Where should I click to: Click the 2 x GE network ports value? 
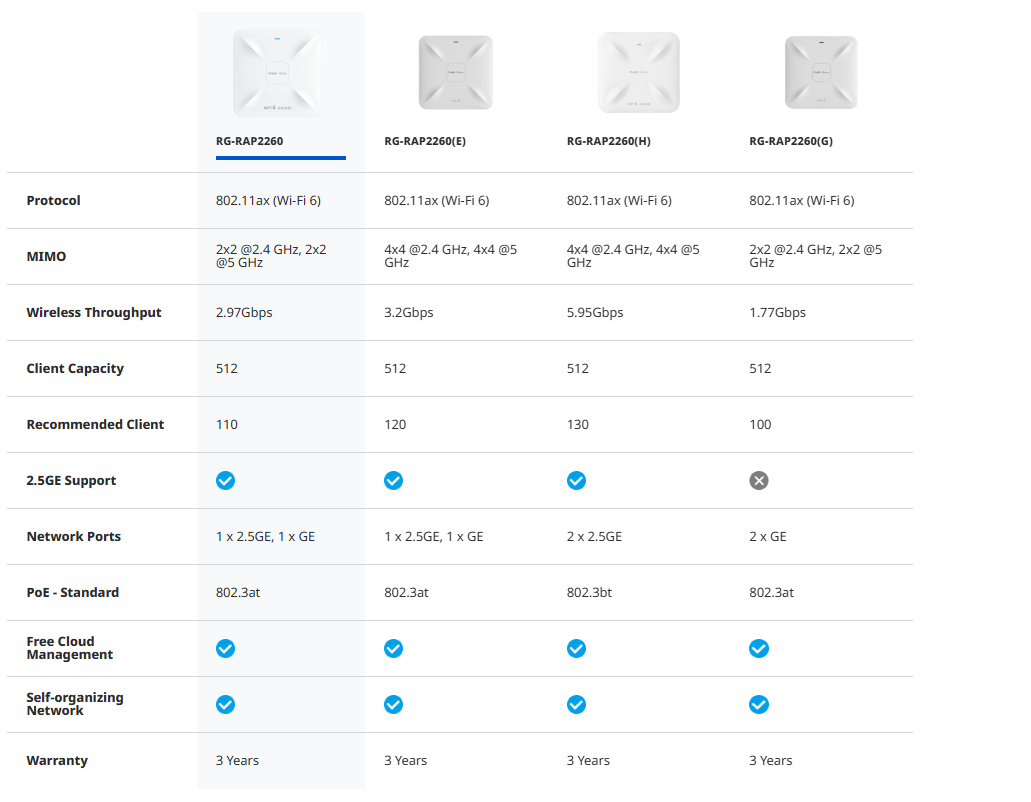pos(768,536)
